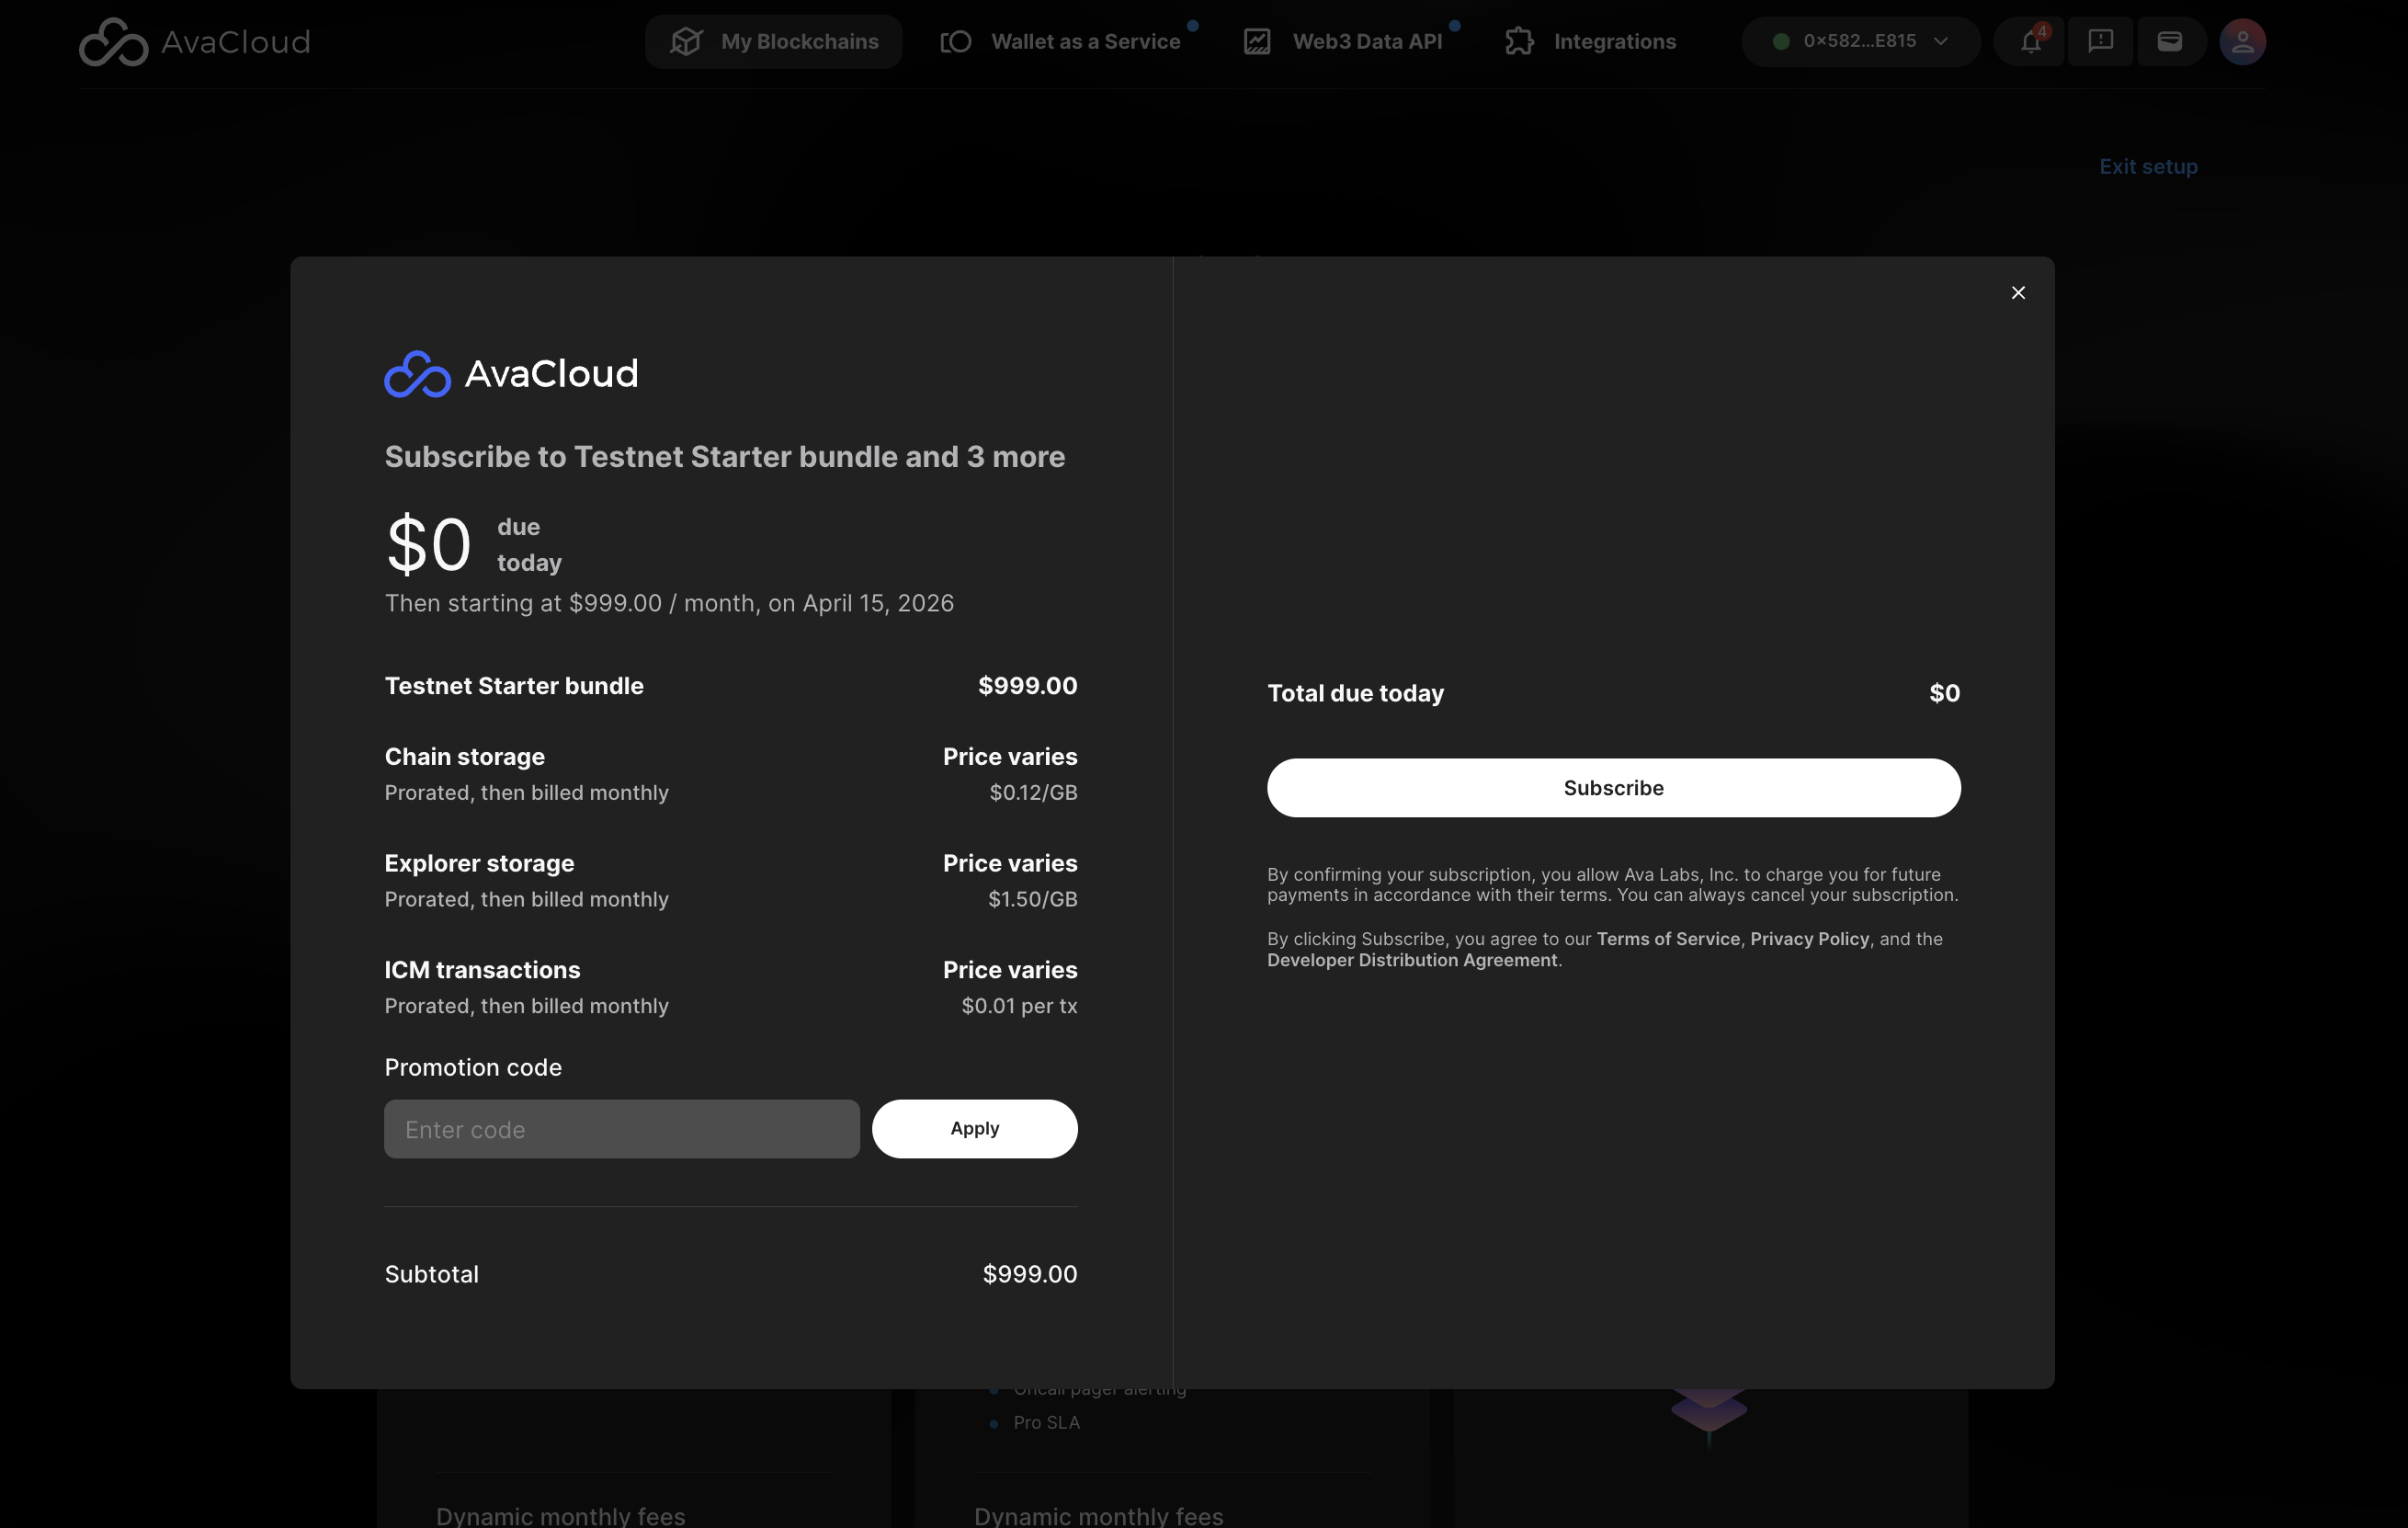Open the billing card icon
This screenshot has width=2408, height=1528.
(x=2169, y=42)
